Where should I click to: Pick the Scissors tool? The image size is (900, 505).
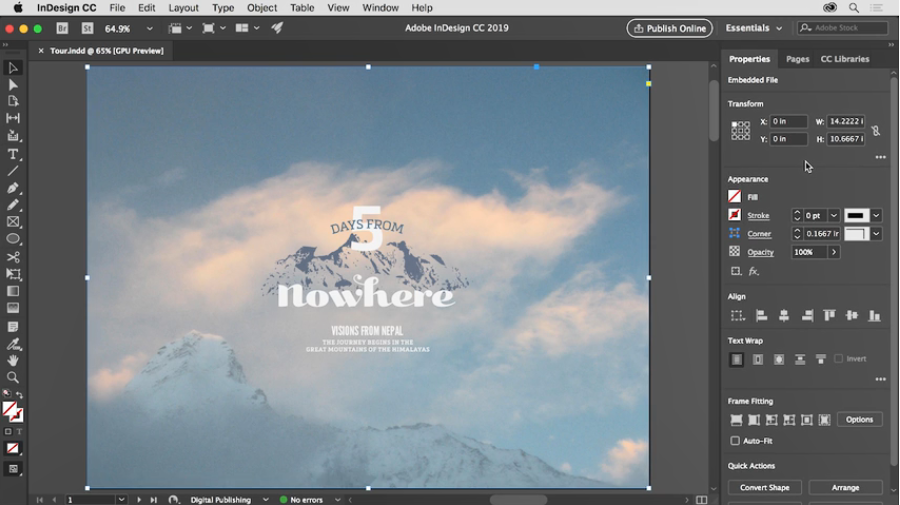point(13,257)
